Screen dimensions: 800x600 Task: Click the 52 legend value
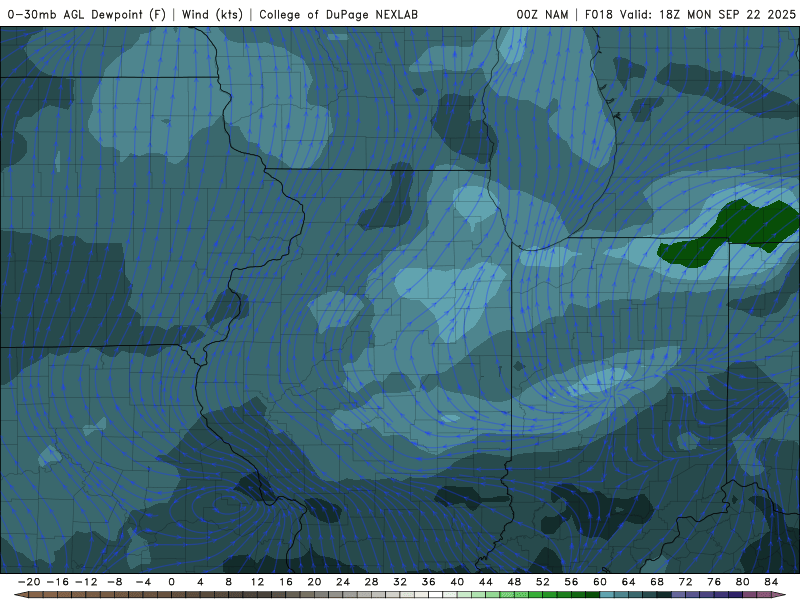(x=543, y=582)
